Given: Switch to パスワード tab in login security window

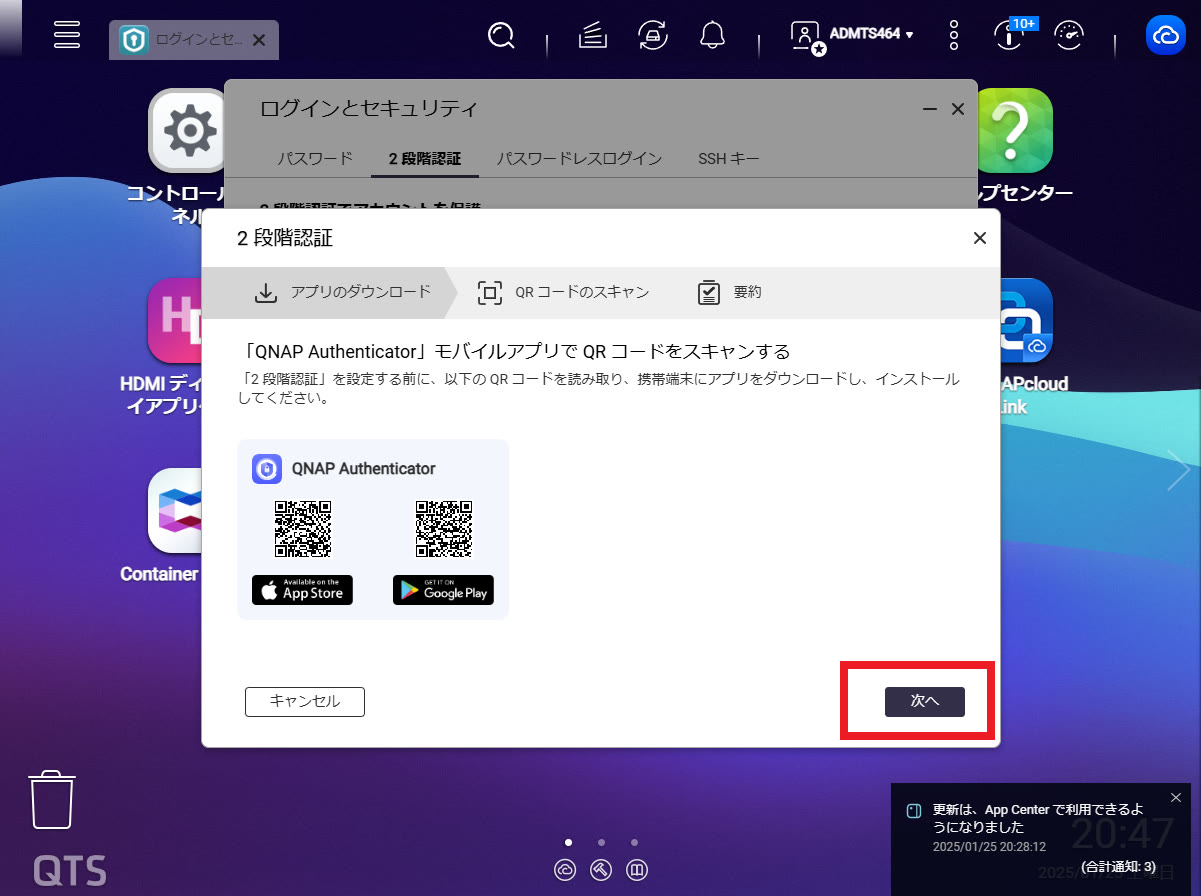Looking at the screenshot, I should [315, 158].
